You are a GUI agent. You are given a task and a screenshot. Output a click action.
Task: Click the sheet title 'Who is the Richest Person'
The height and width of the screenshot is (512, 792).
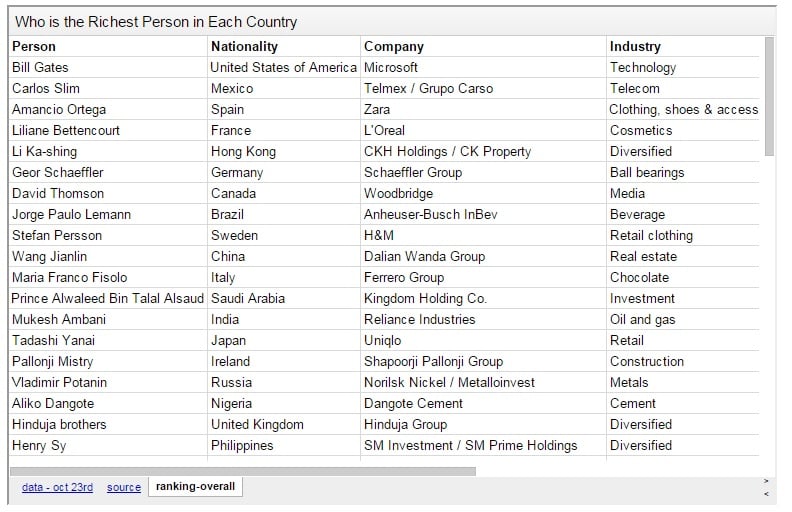(156, 21)
